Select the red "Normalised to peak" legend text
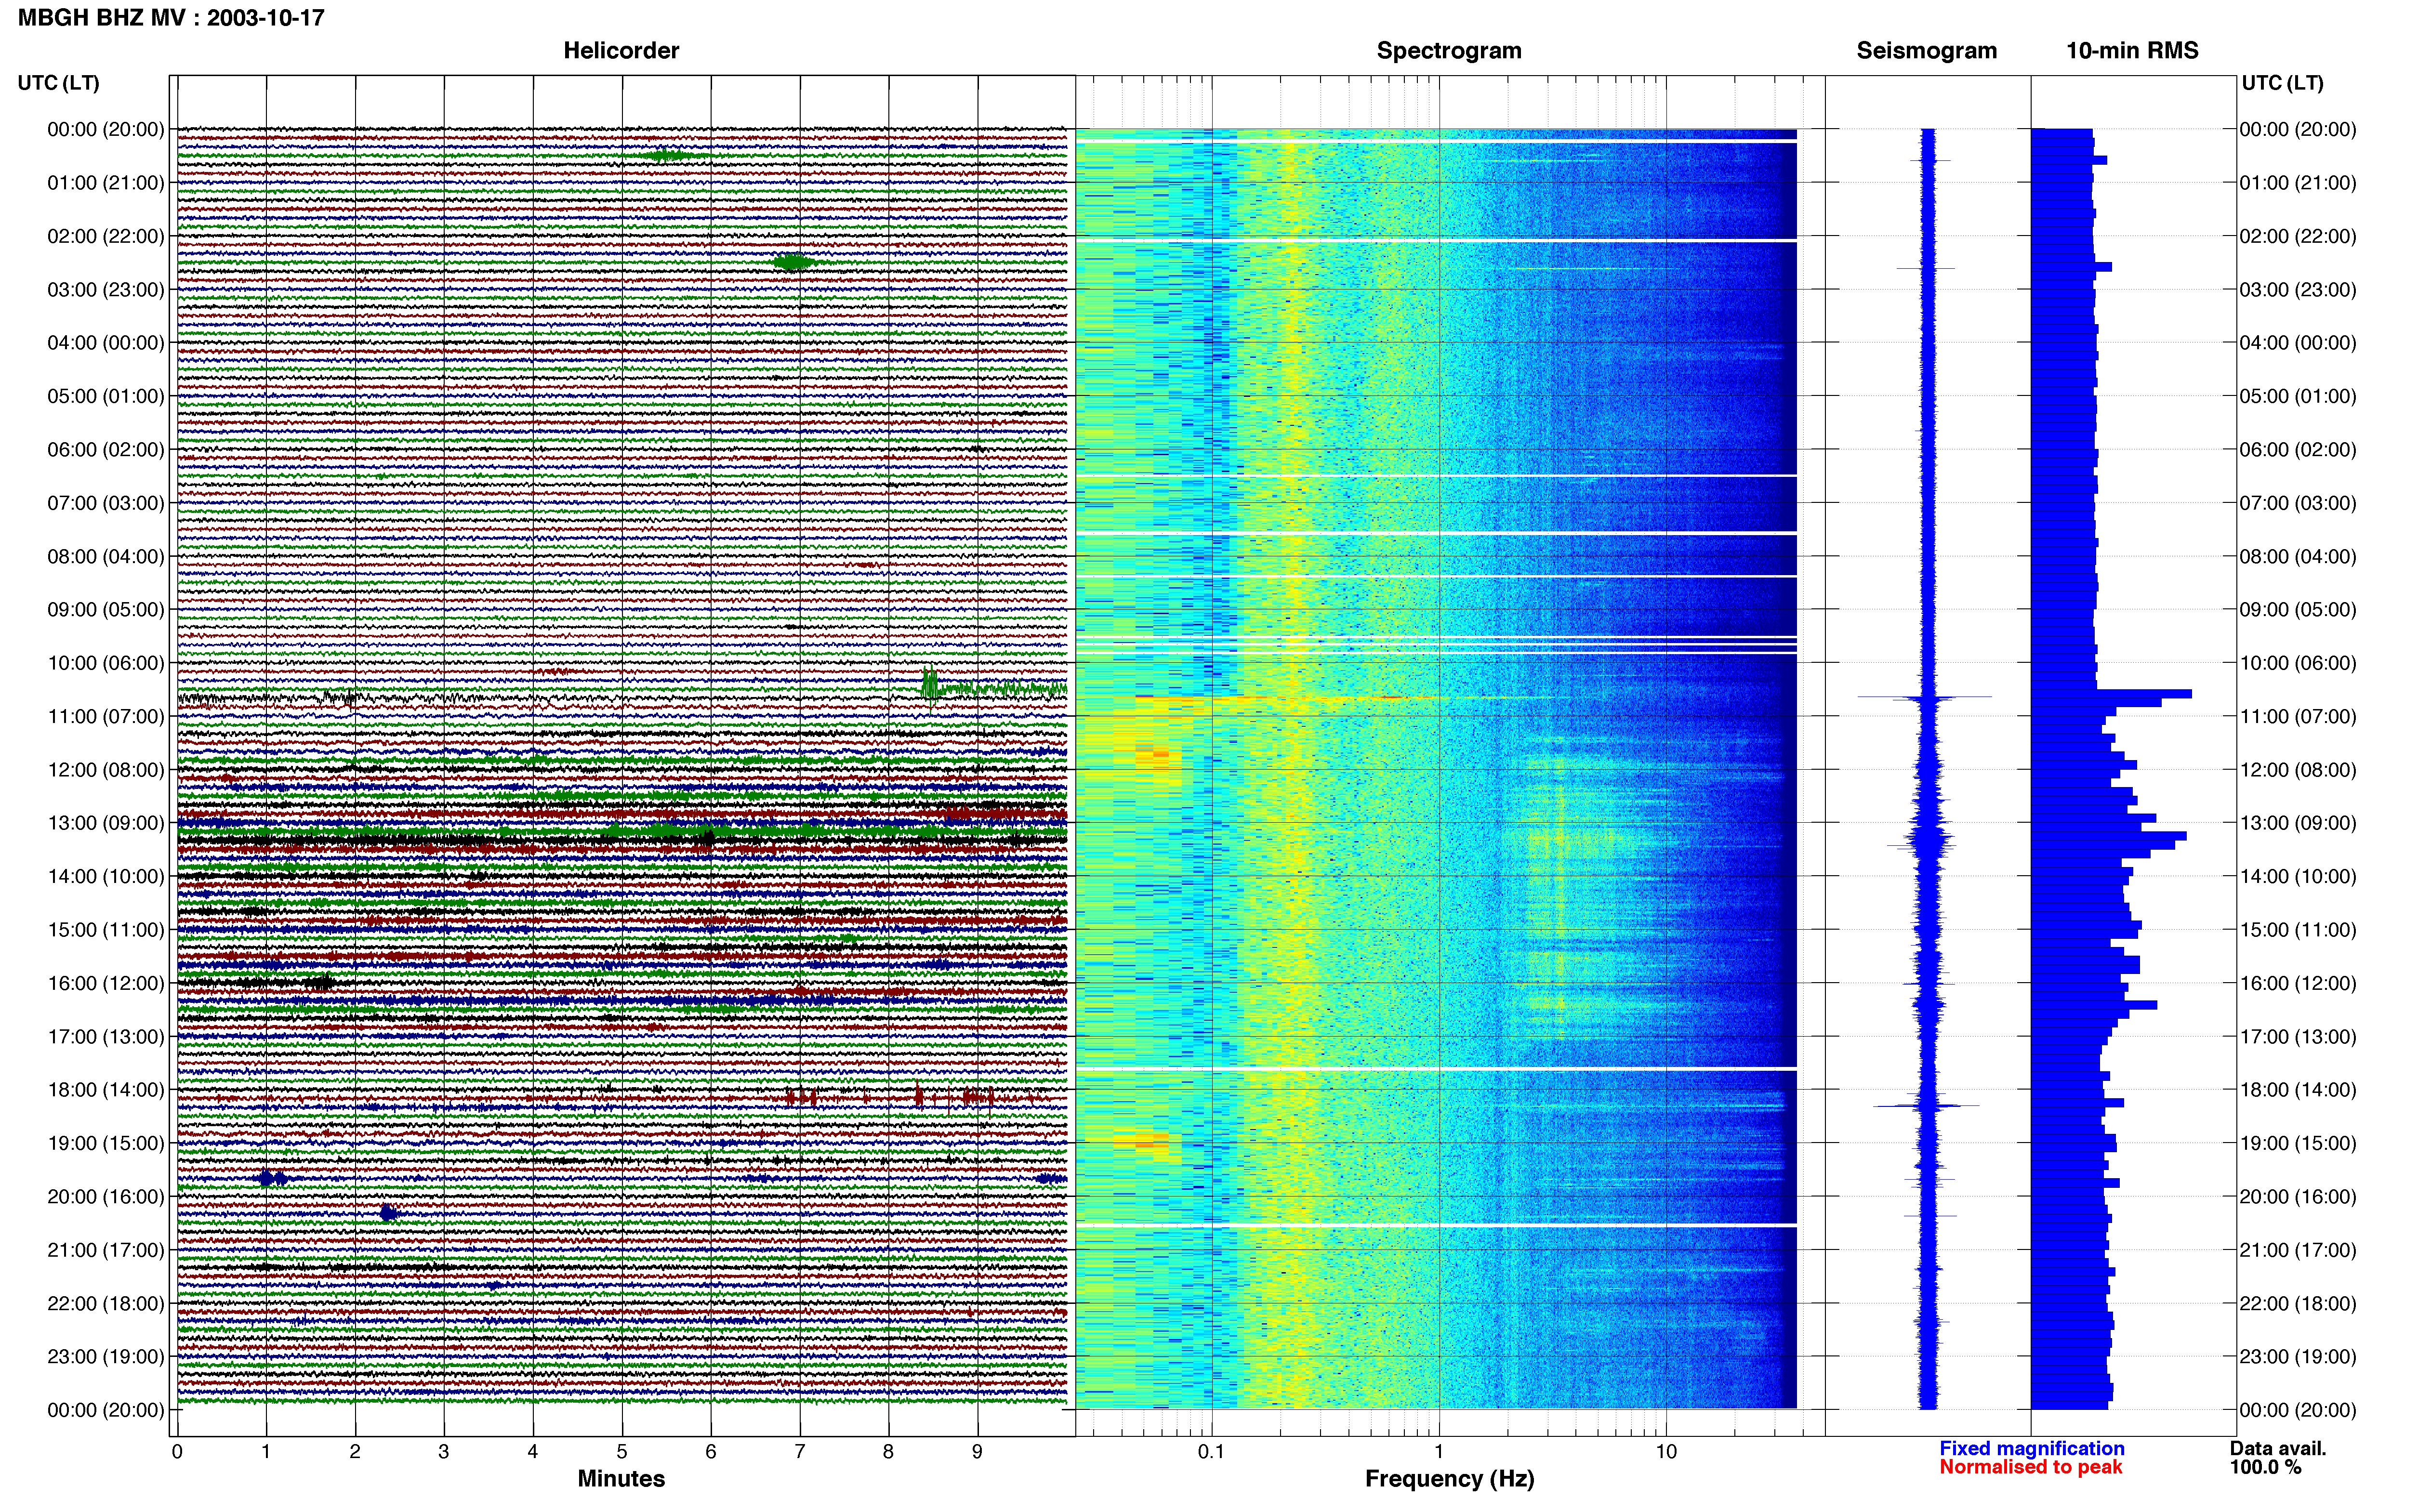 tap(2030, 1467)
